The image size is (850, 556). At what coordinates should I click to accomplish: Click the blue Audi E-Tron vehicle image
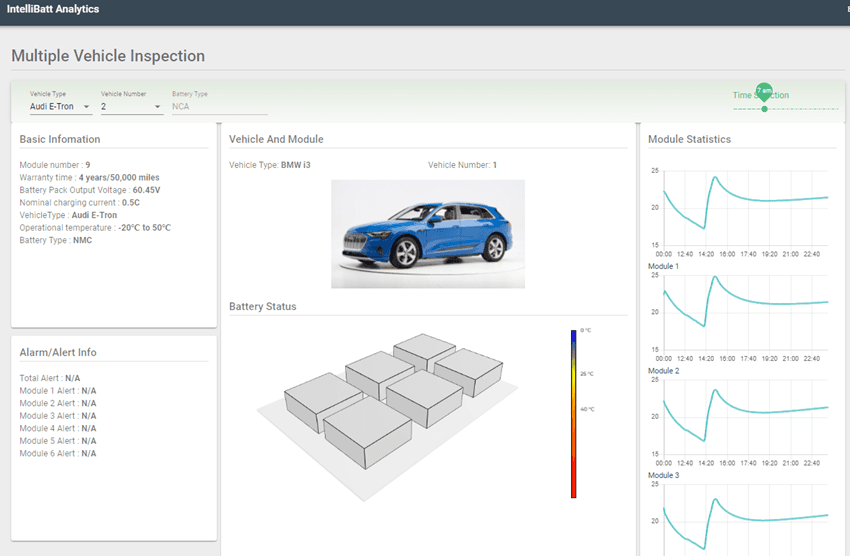click(x=428, y=234)
